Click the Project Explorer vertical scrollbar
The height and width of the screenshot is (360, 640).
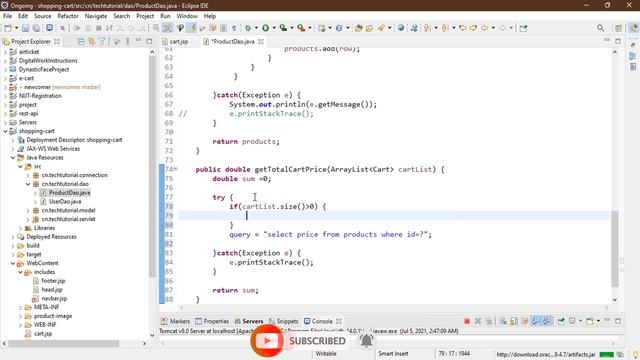point(152,167)
